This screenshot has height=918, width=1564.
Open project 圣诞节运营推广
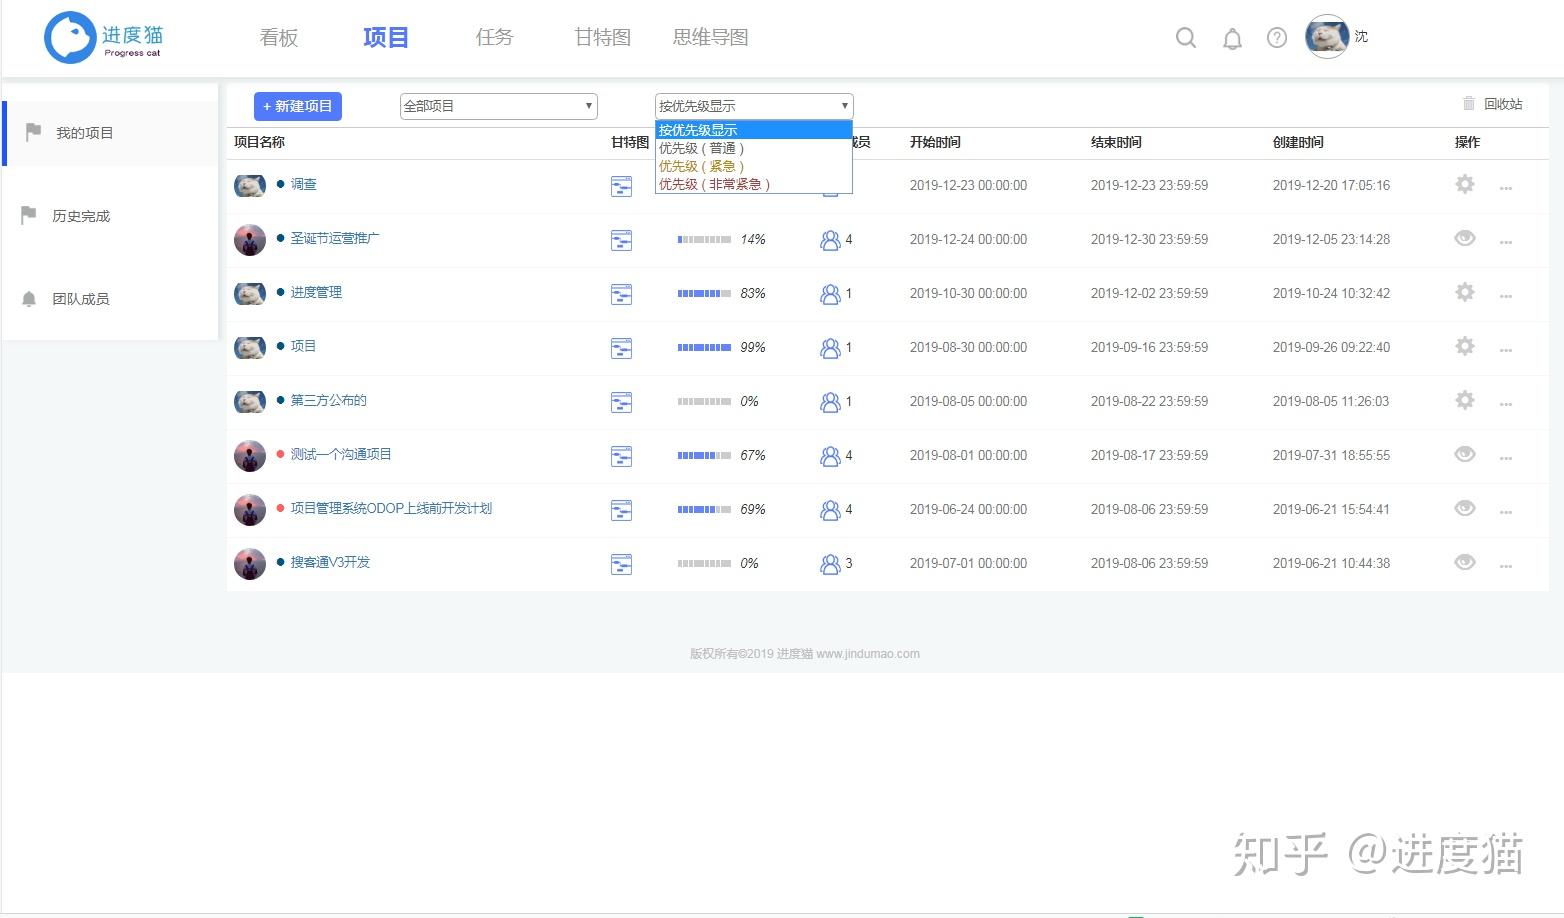pyautogui.click(x=335, y=238)
